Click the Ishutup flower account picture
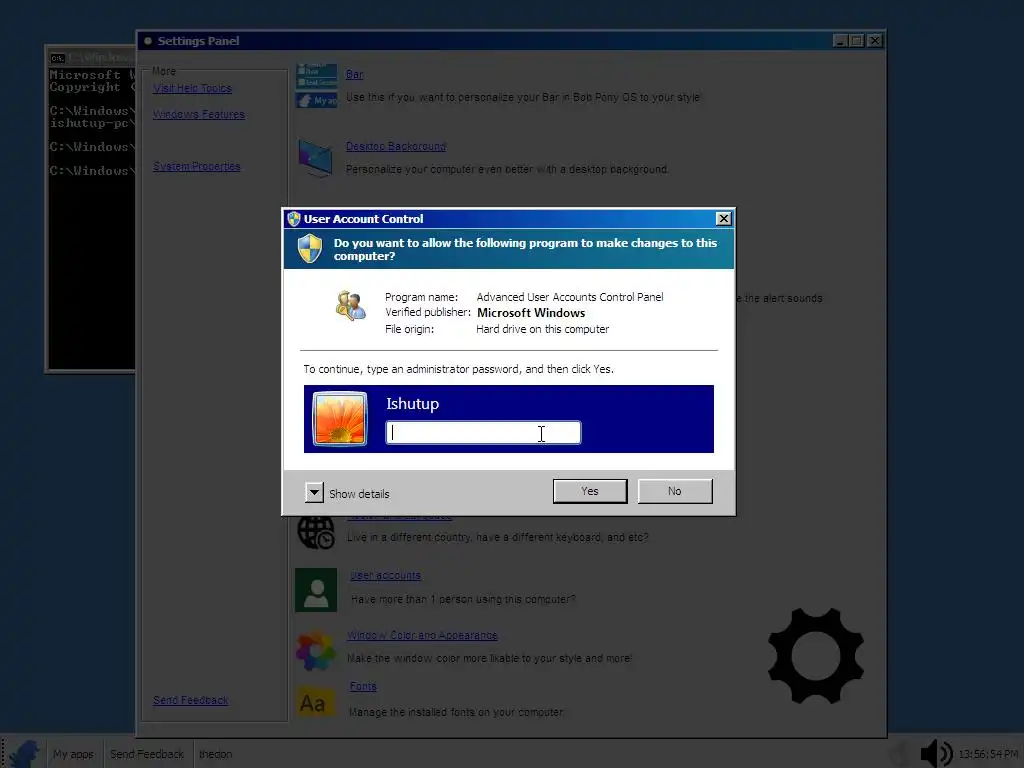This screenshot has height=768, width=1024. coord(340,419)
